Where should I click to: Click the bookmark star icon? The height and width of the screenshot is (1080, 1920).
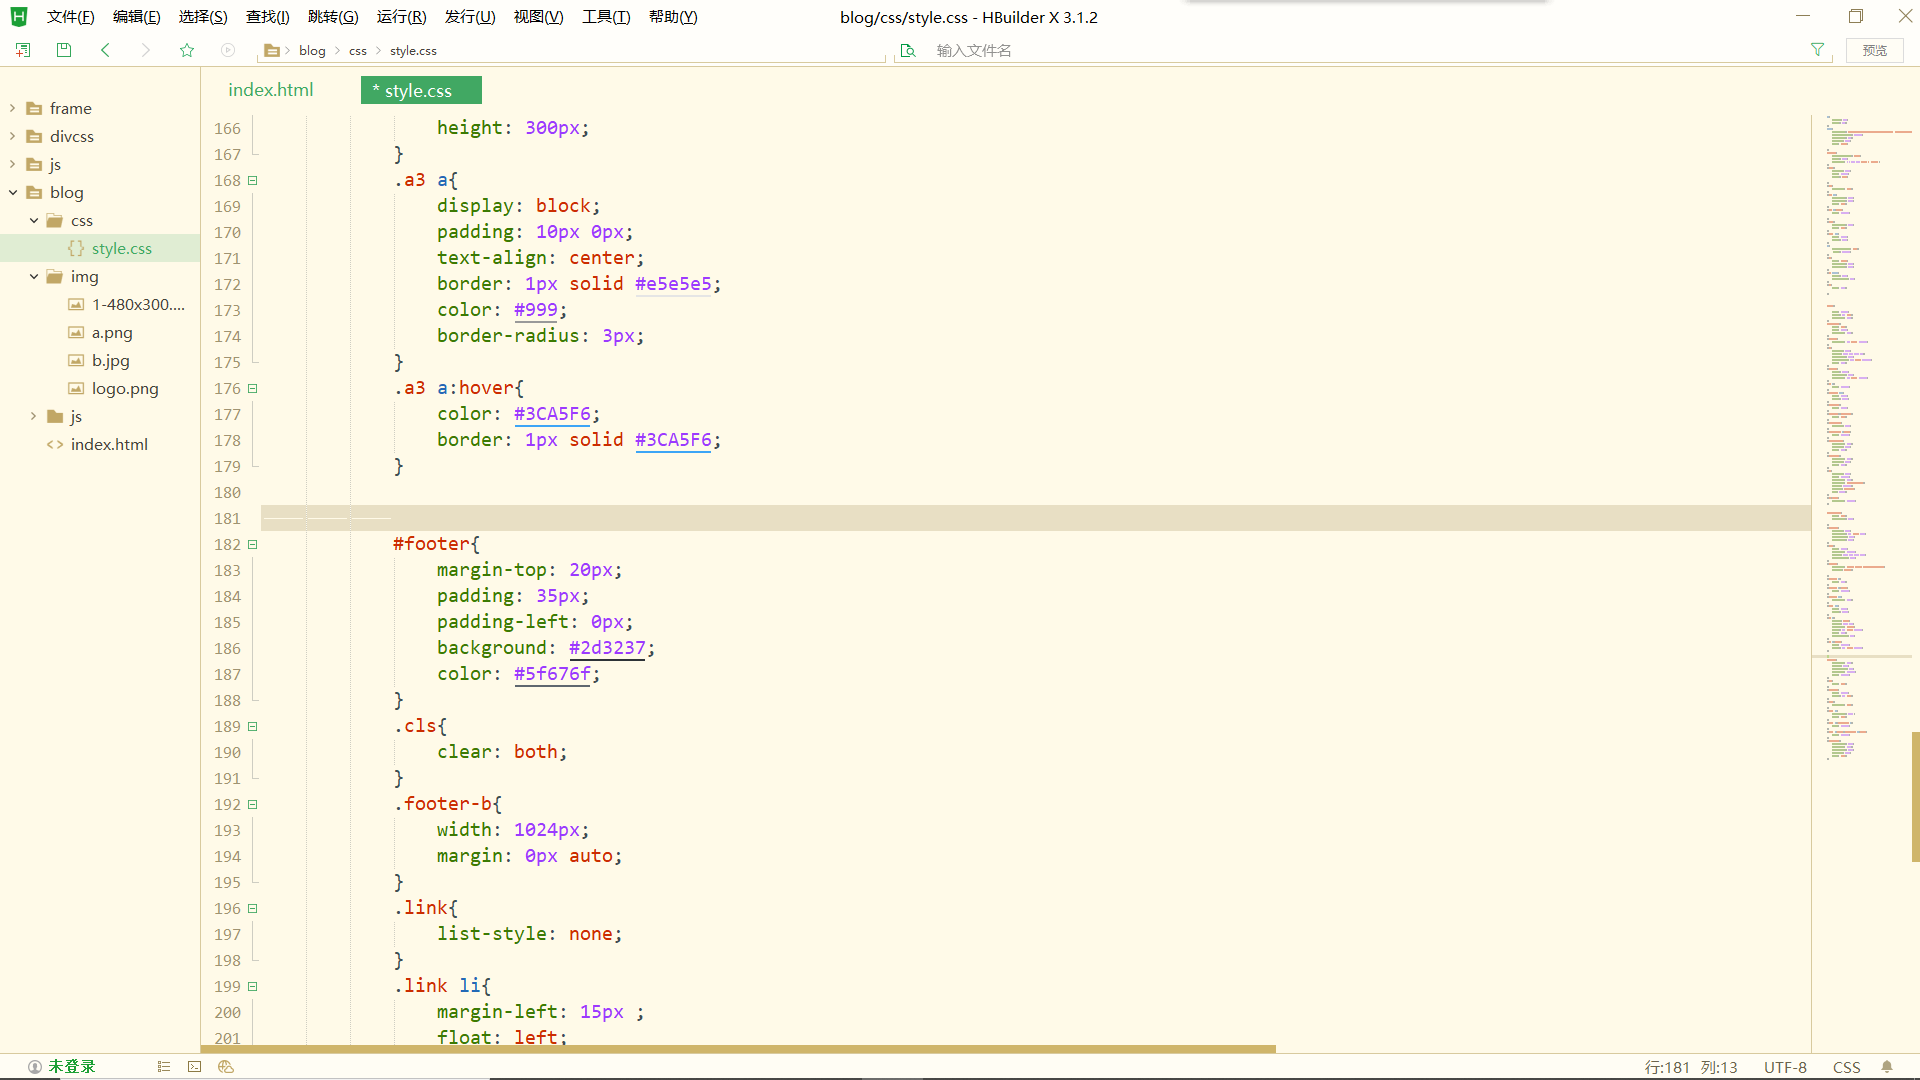tap(187, 50)
